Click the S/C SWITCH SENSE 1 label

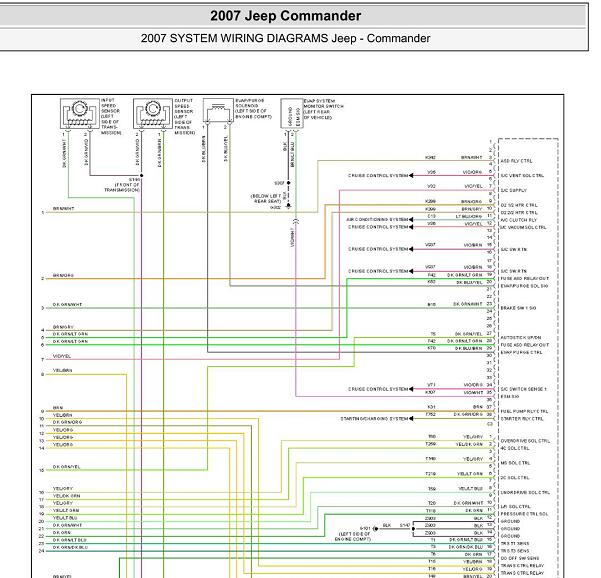click(x=524, y=389)
